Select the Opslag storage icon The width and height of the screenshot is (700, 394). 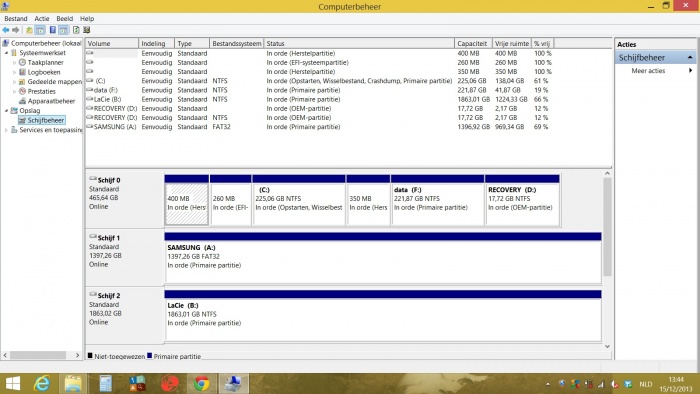tap(14, 110)
